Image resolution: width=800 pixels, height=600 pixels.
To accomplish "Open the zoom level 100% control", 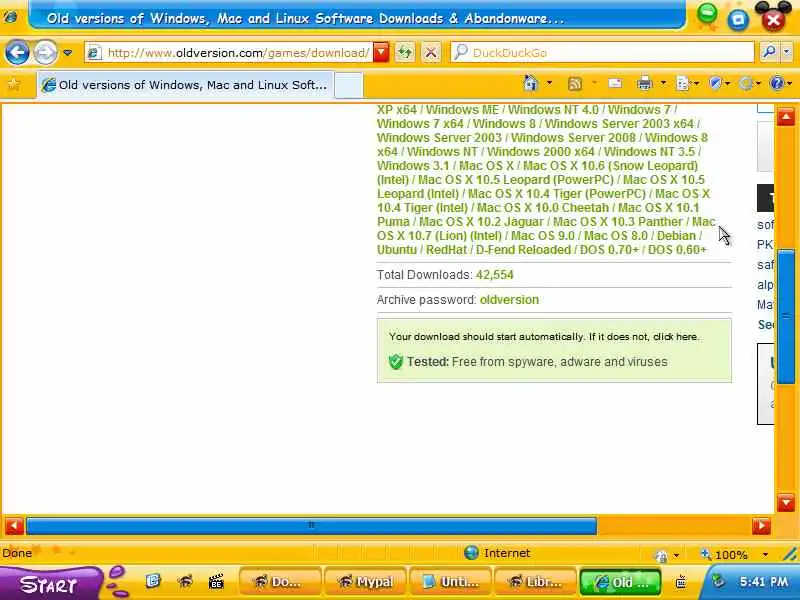I will point(724,554).
